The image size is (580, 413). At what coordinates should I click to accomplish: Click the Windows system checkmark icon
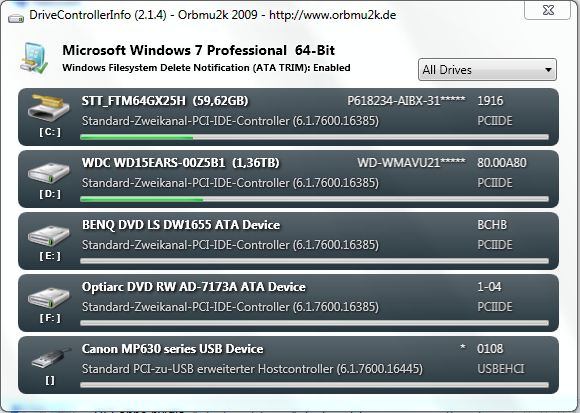34,58
